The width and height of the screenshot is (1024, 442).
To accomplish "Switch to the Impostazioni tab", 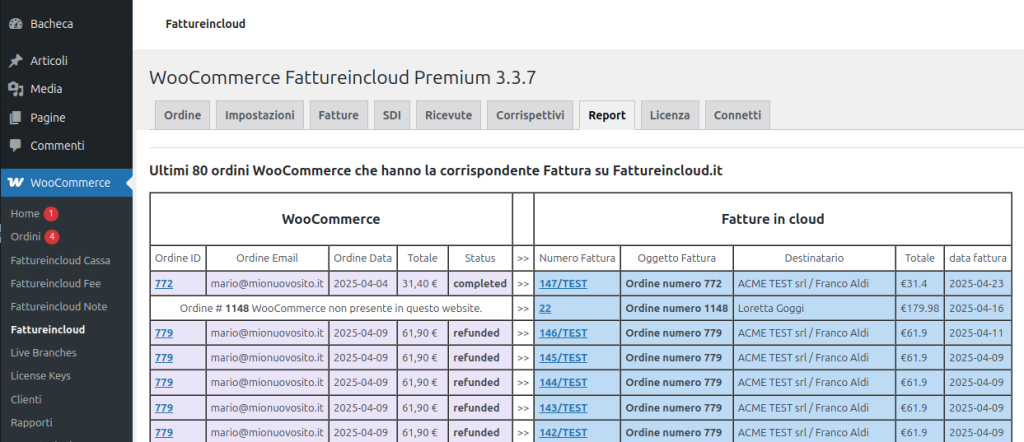I will pos(260,116).
